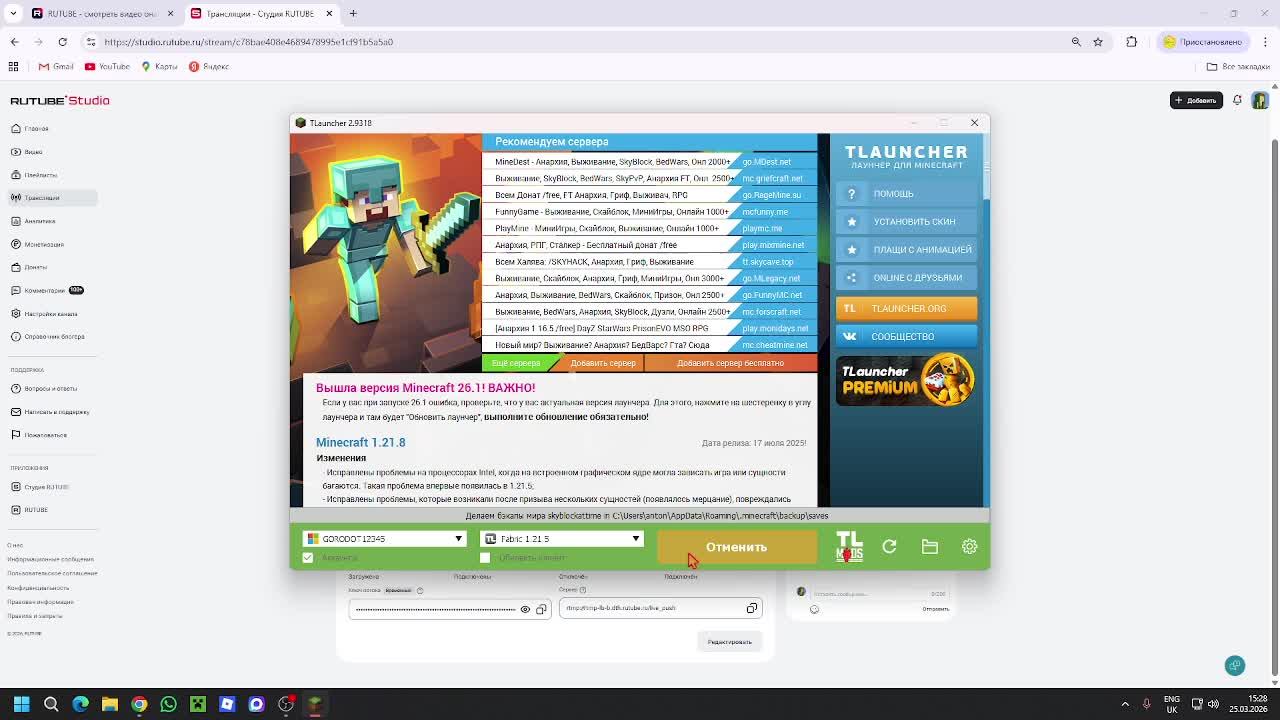Screen dimensions: 1280x720
Task: Click the play.mcmine.net server address
Action: tap(773, 245)
